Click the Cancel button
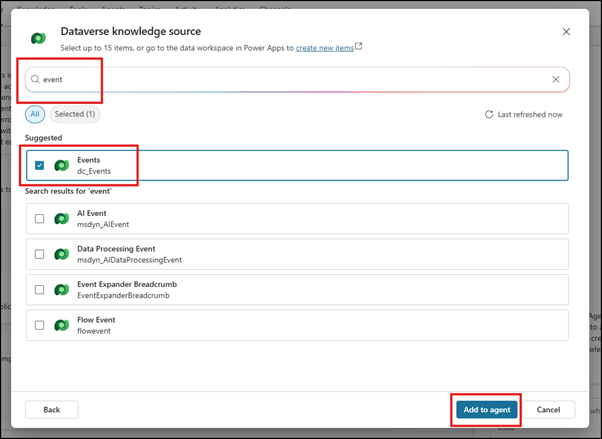The image size is (602, 439). click(x=548, y=410)
